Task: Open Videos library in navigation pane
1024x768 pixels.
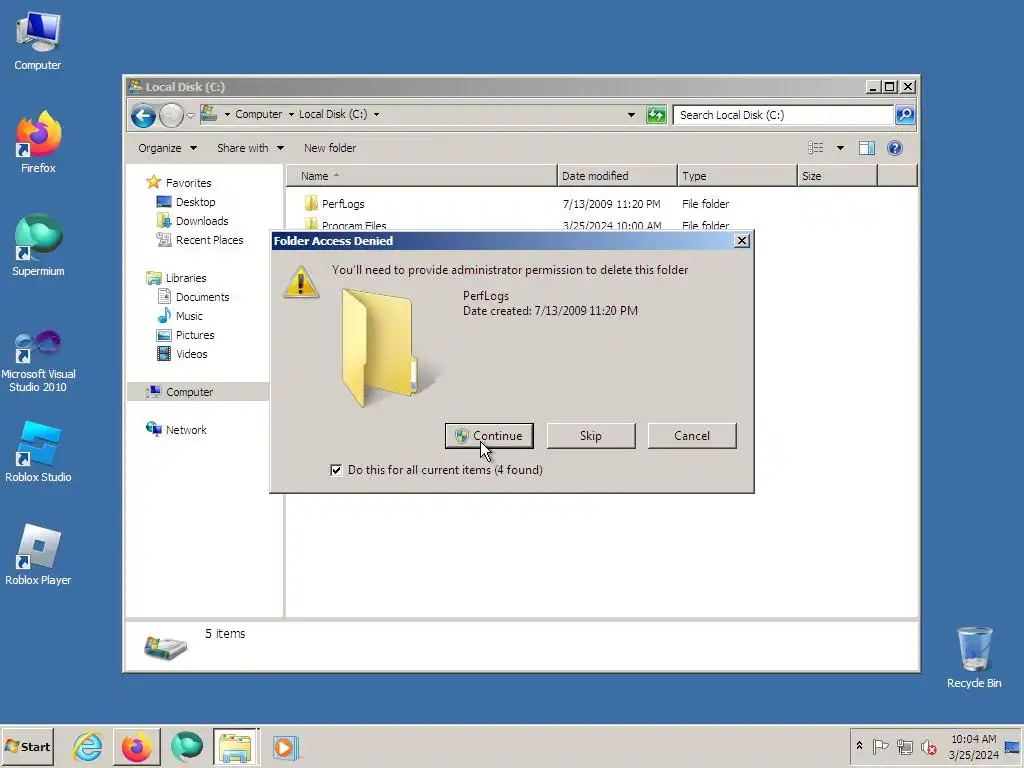Action: pos(191,354)
